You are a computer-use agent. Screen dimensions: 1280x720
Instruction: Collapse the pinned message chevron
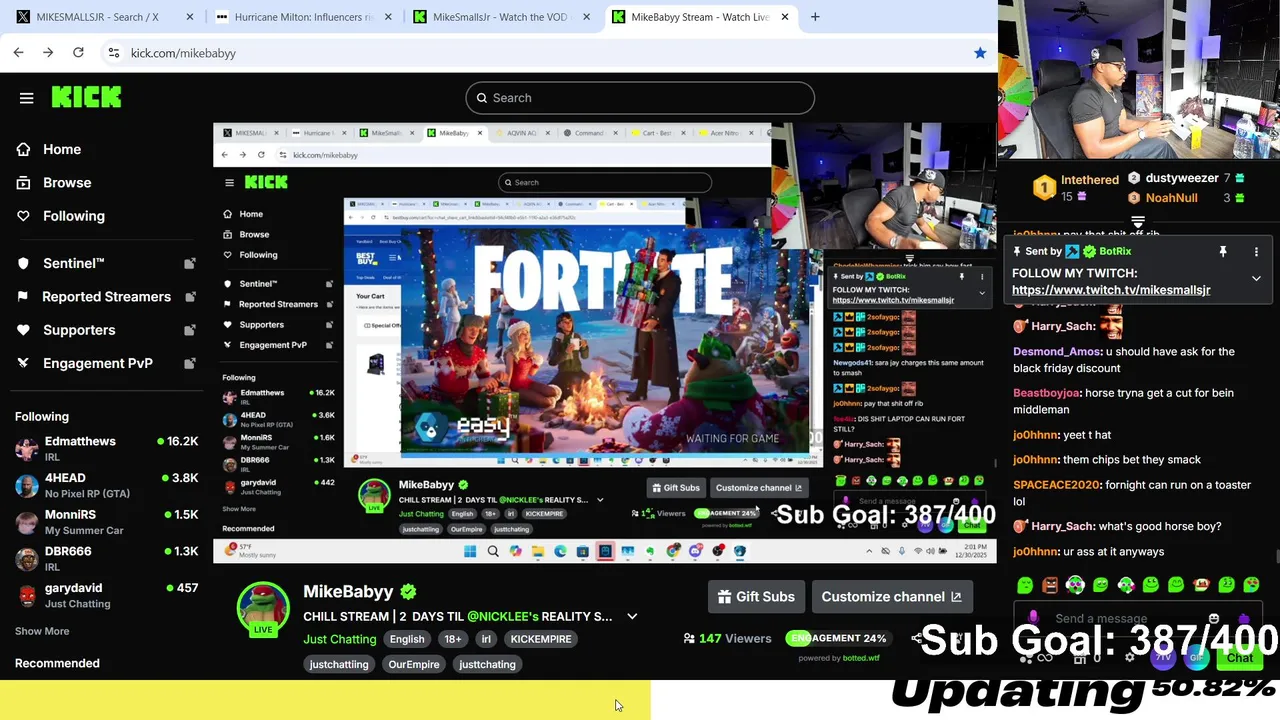click(1256, 279)
